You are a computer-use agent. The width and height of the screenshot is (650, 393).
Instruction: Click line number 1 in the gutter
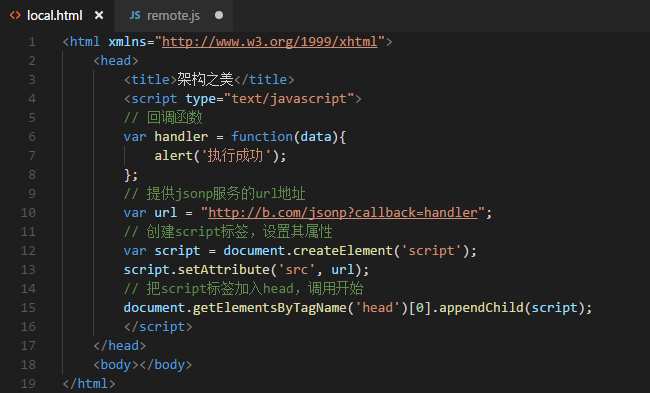pyautogui.click(x=32, y=42)
